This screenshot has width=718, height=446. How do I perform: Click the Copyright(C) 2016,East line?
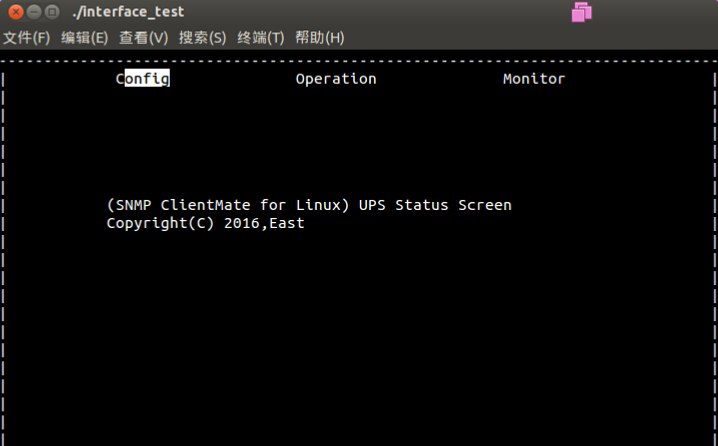[x=206, y=223]
